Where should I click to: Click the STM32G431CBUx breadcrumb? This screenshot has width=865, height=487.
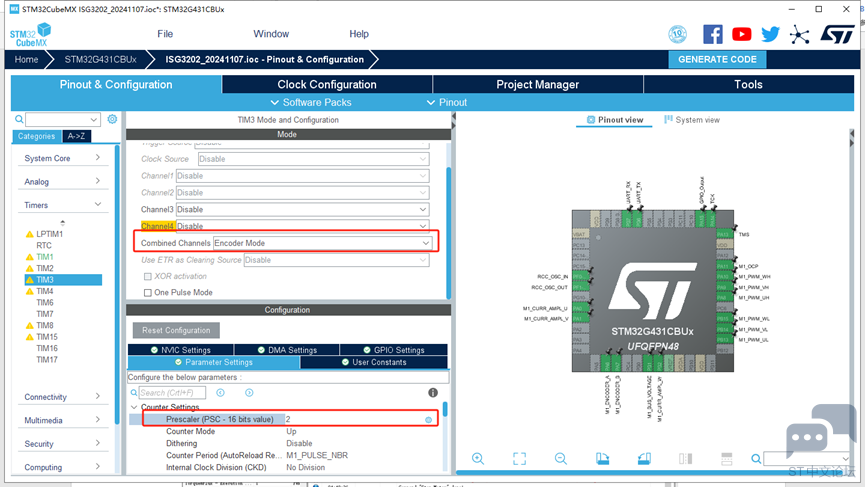(x=100, y=60)
